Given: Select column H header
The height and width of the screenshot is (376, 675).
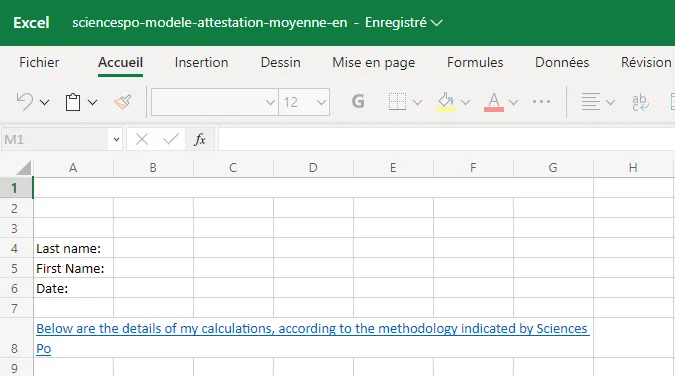Looking at the screenshot, I should [633, 168].
